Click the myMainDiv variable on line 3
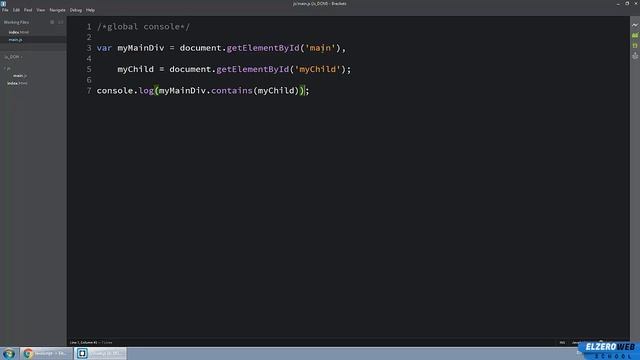 point(141,48)
